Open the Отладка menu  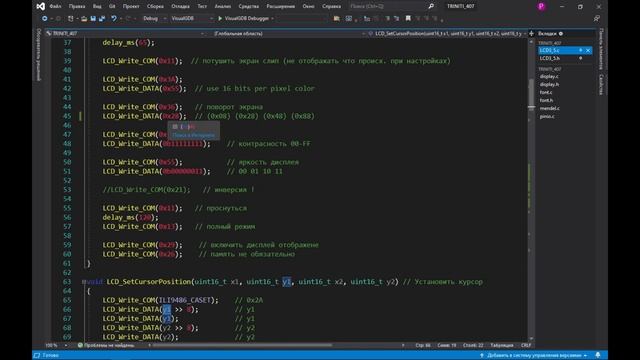[180, 7]
